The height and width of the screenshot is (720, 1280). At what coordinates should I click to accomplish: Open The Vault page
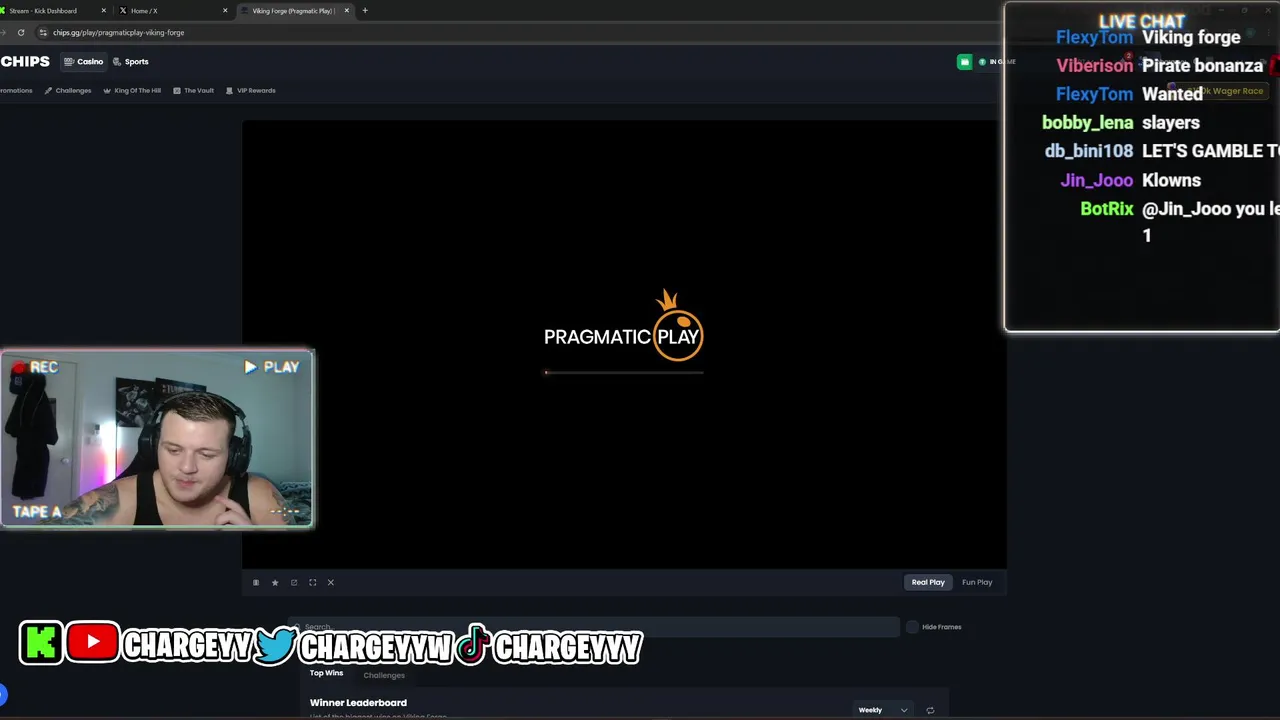(193, 90)
